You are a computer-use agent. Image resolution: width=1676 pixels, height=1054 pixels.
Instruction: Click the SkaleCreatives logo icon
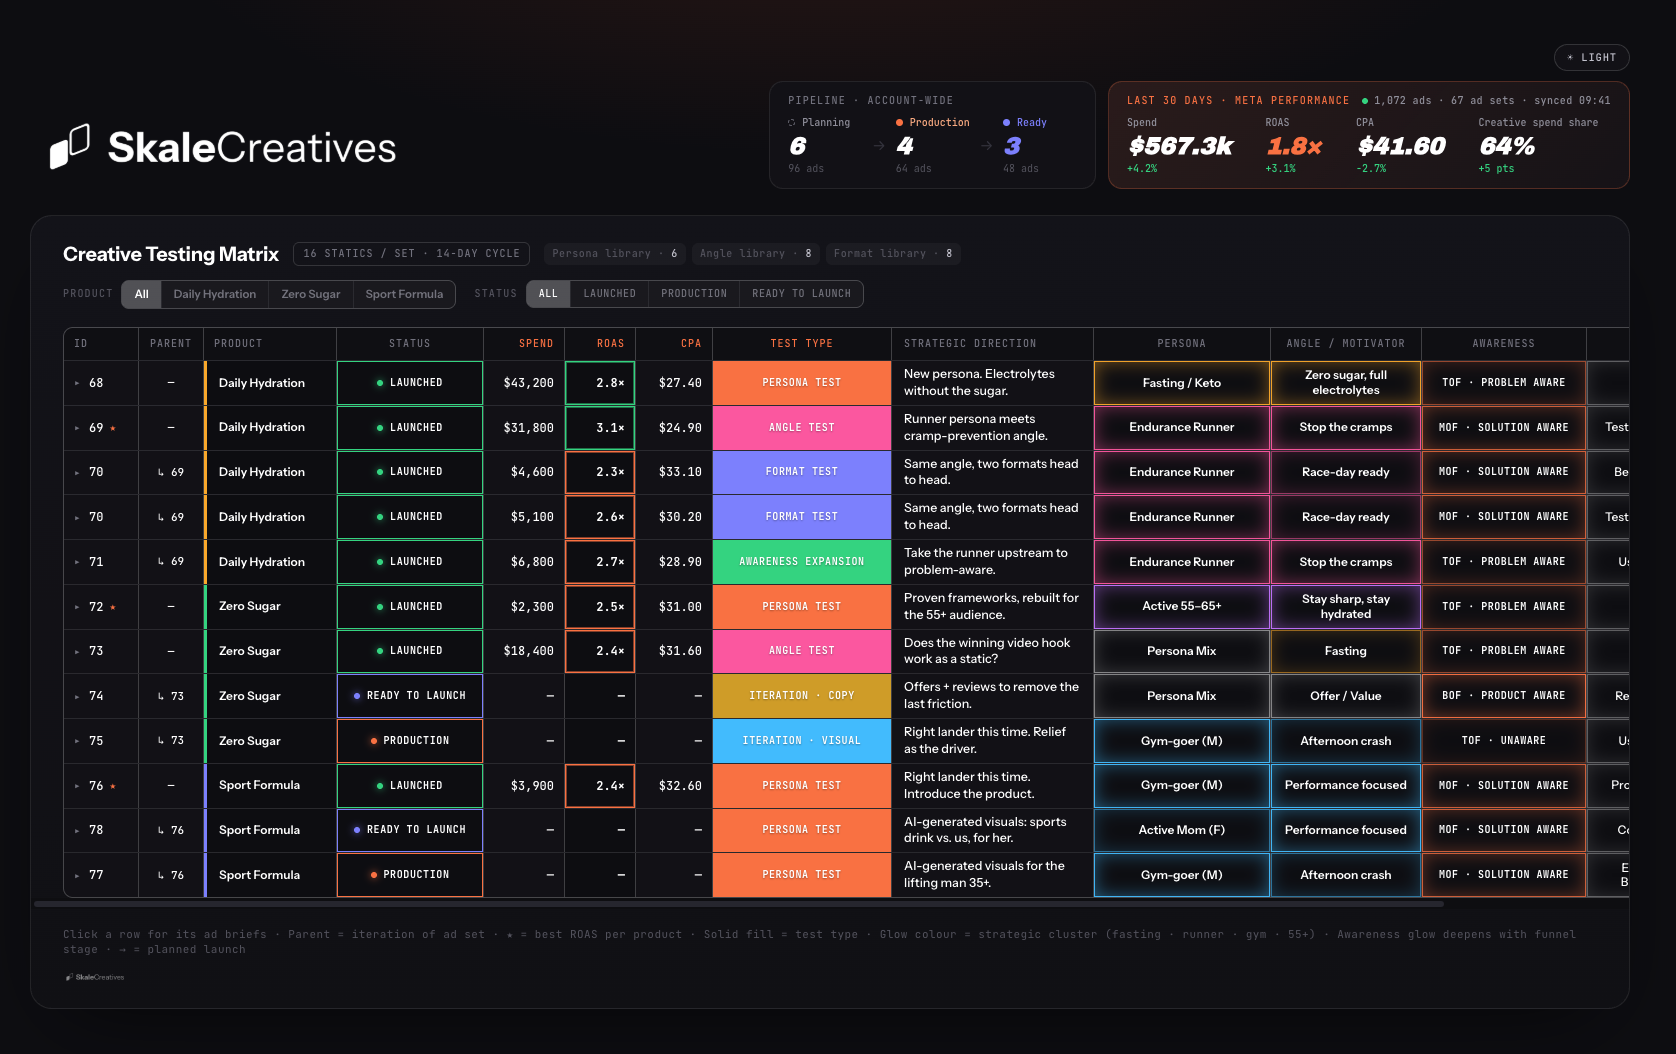pos(70,147)
